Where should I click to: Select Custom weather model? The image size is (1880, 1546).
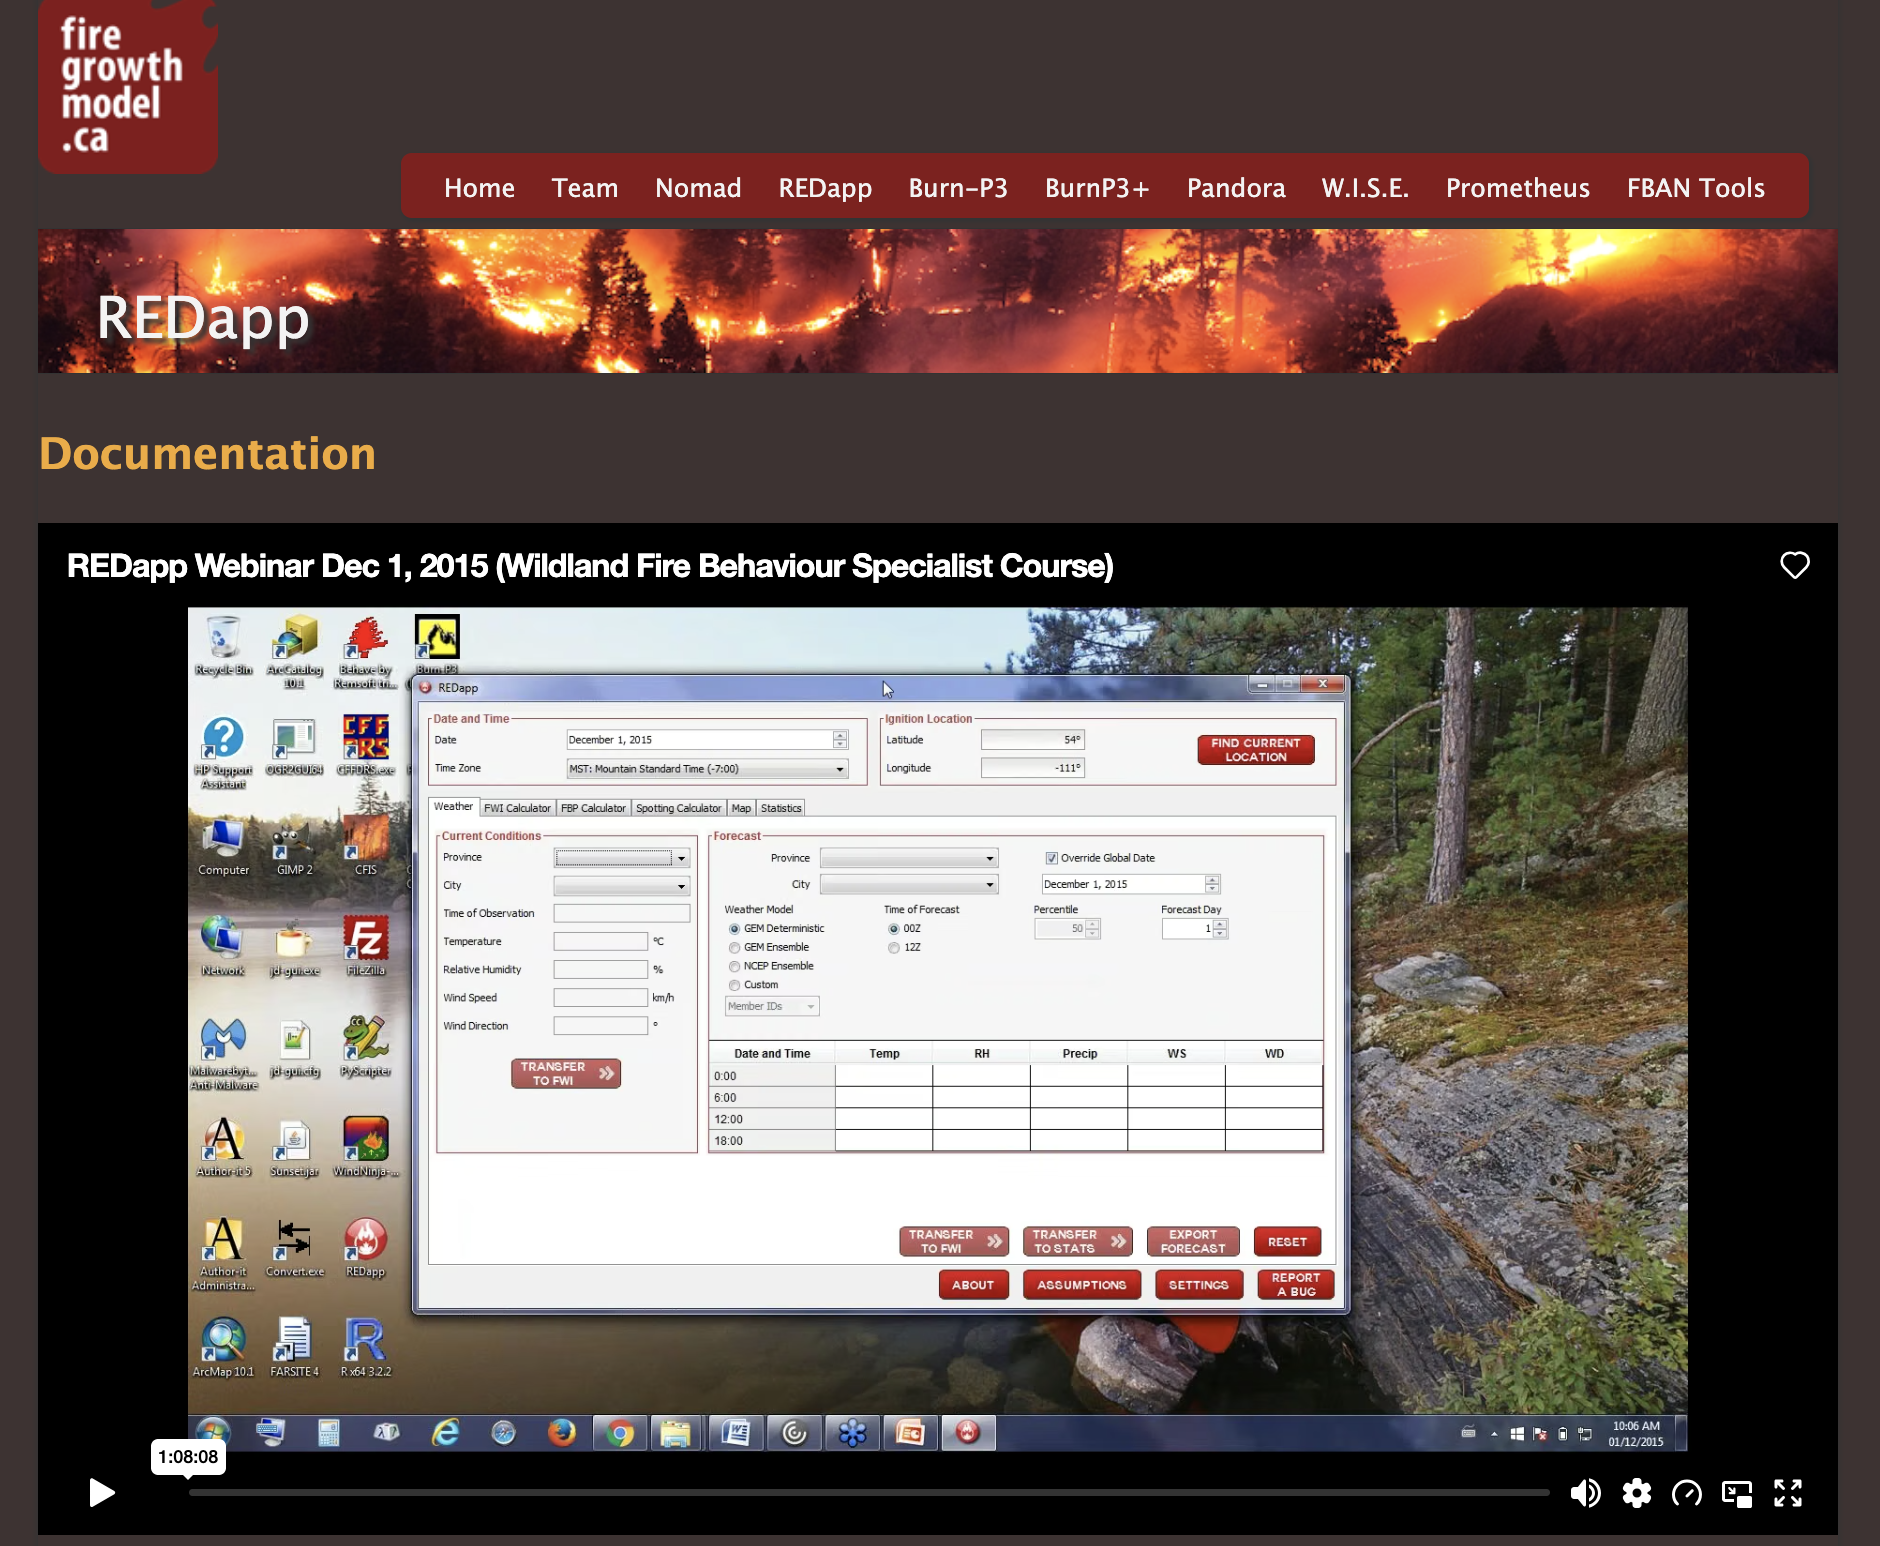tap(735, 986)
